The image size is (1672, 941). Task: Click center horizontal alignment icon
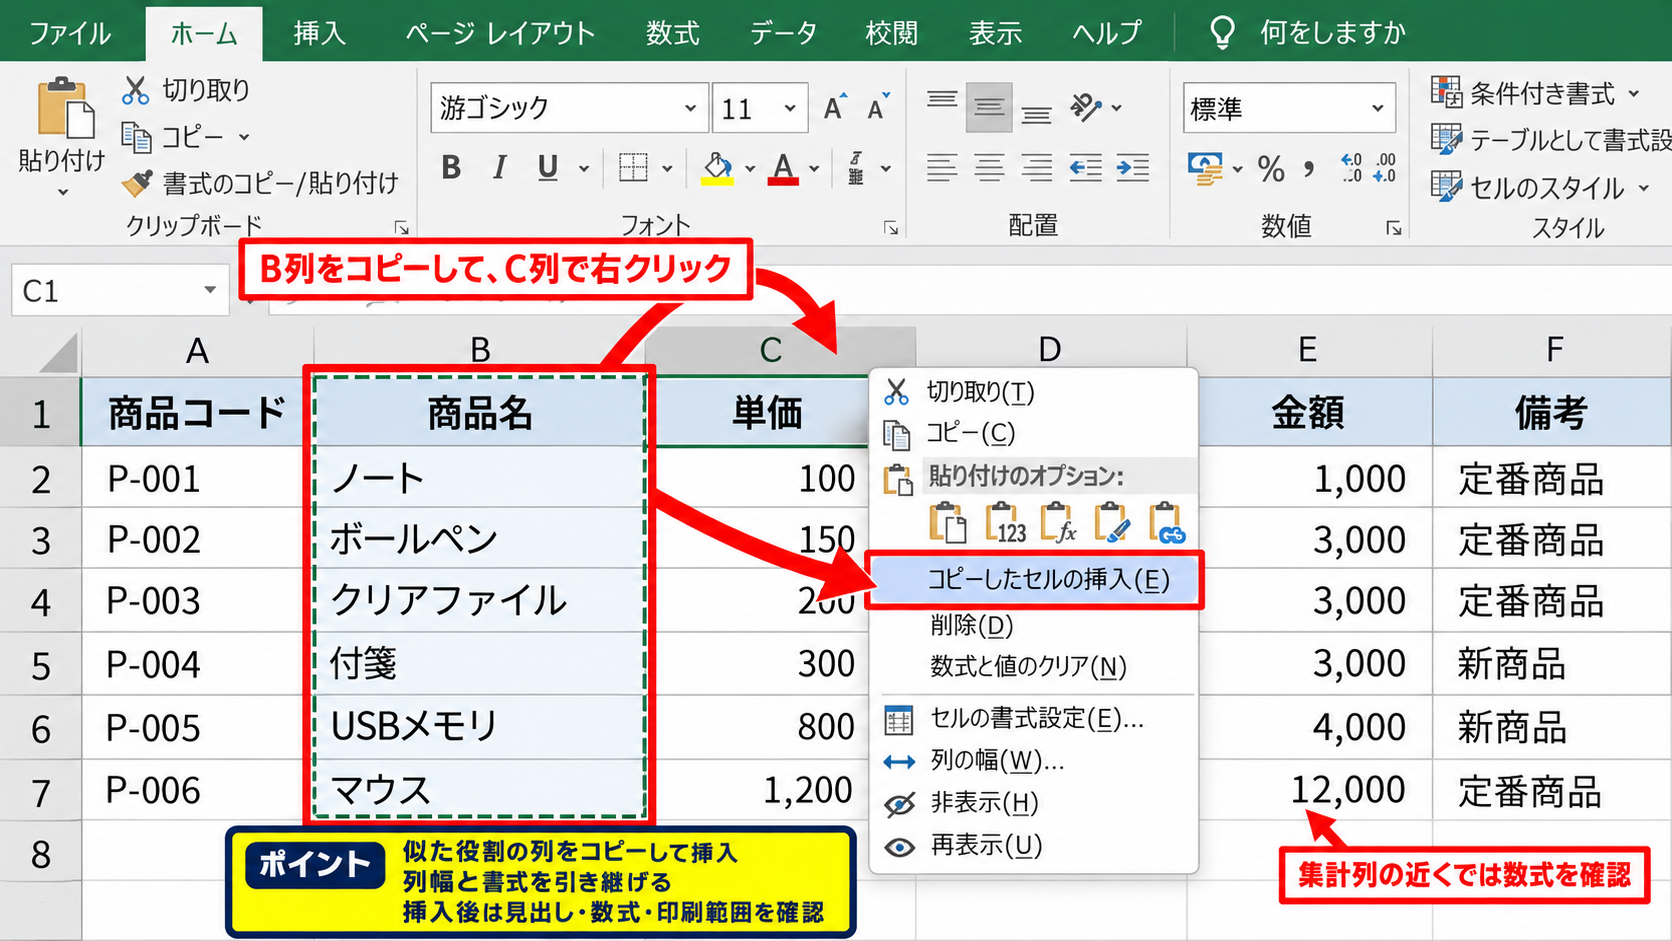coord(989,168)
